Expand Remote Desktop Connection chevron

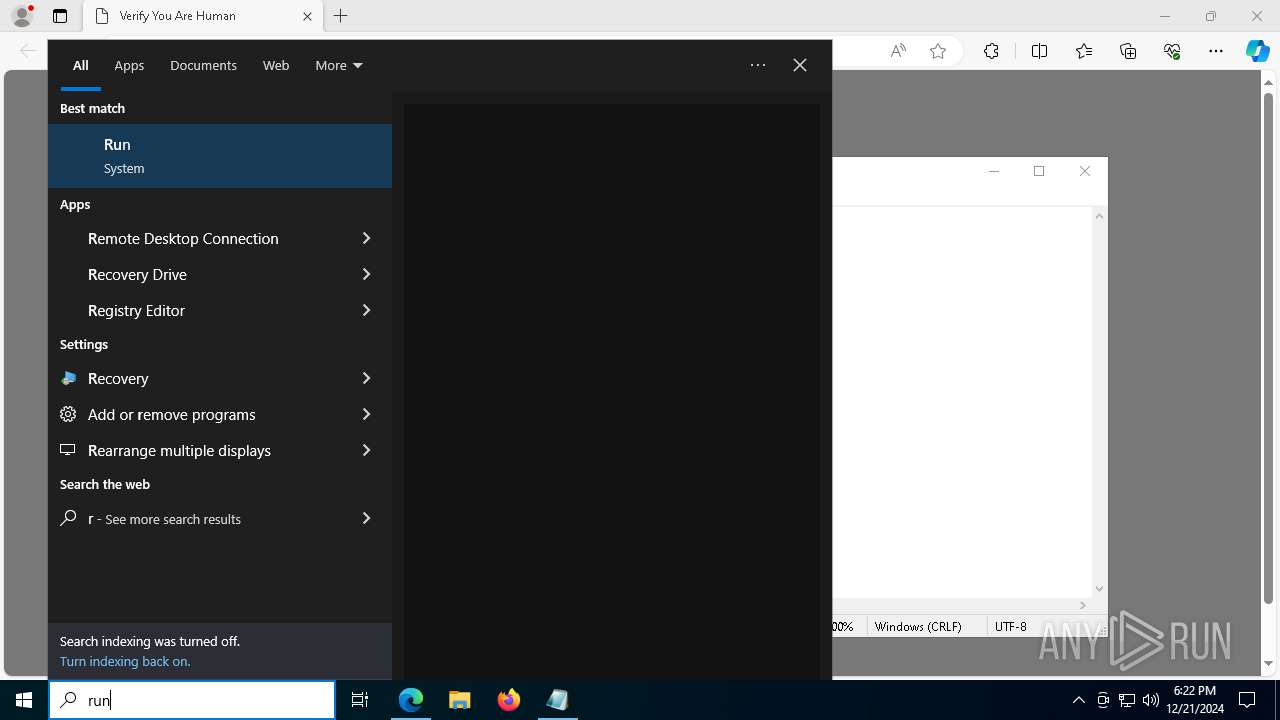coord(366,238)
